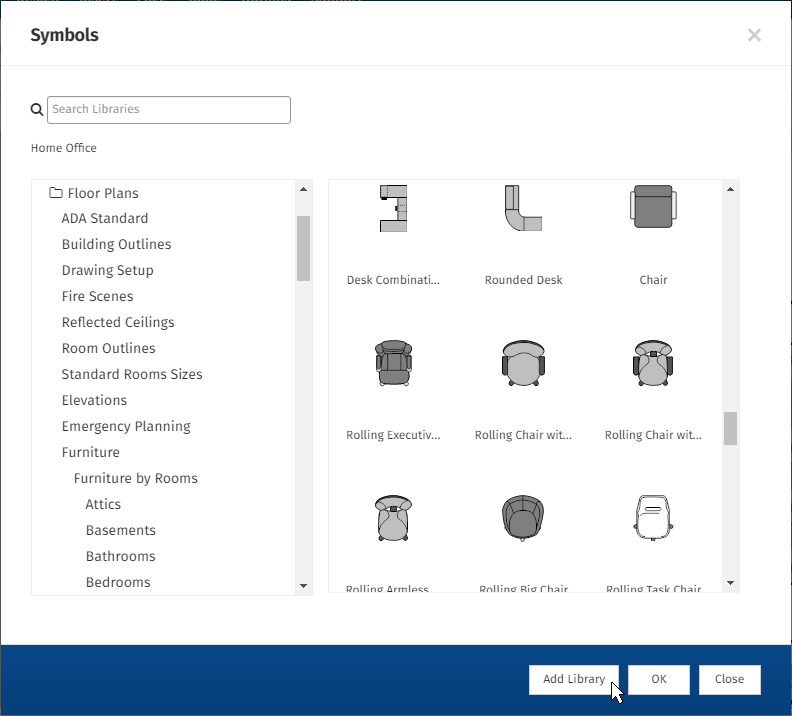
Task: Select the Rolling Armless chair symbol
Action: tap(393, 518)
